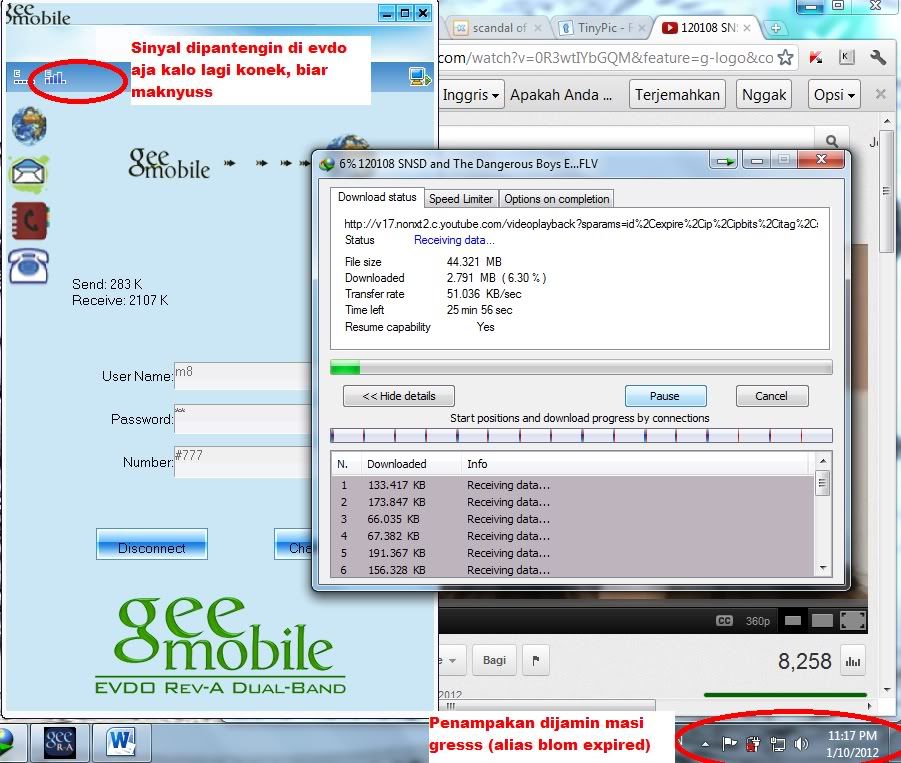Screen dimensions: 901x763
Task: Switch to the large player size
Action: click(x=822, y=621)
